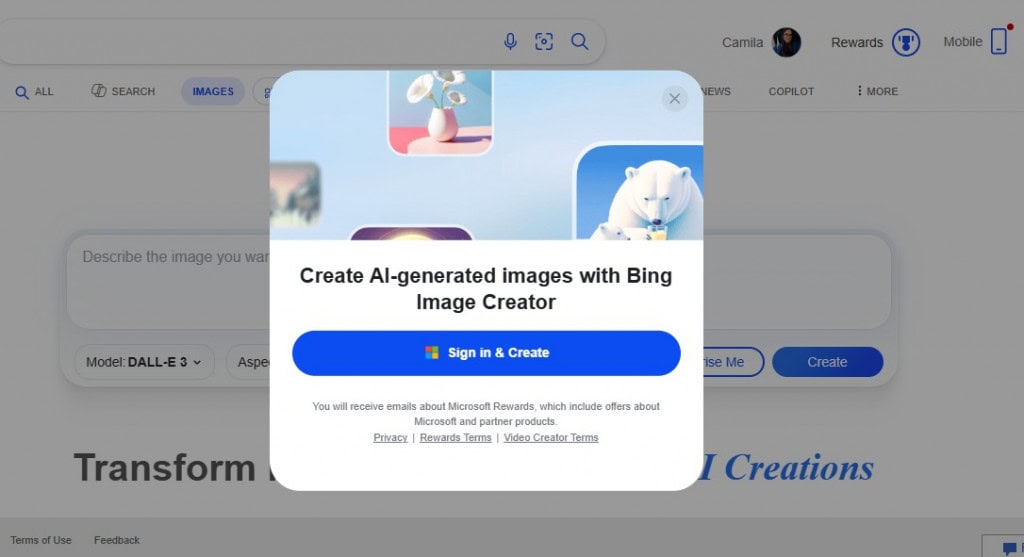This screenshot has width=1024, height=557.
Task: Open the Rewards Terms link
Action: (455, 438)
